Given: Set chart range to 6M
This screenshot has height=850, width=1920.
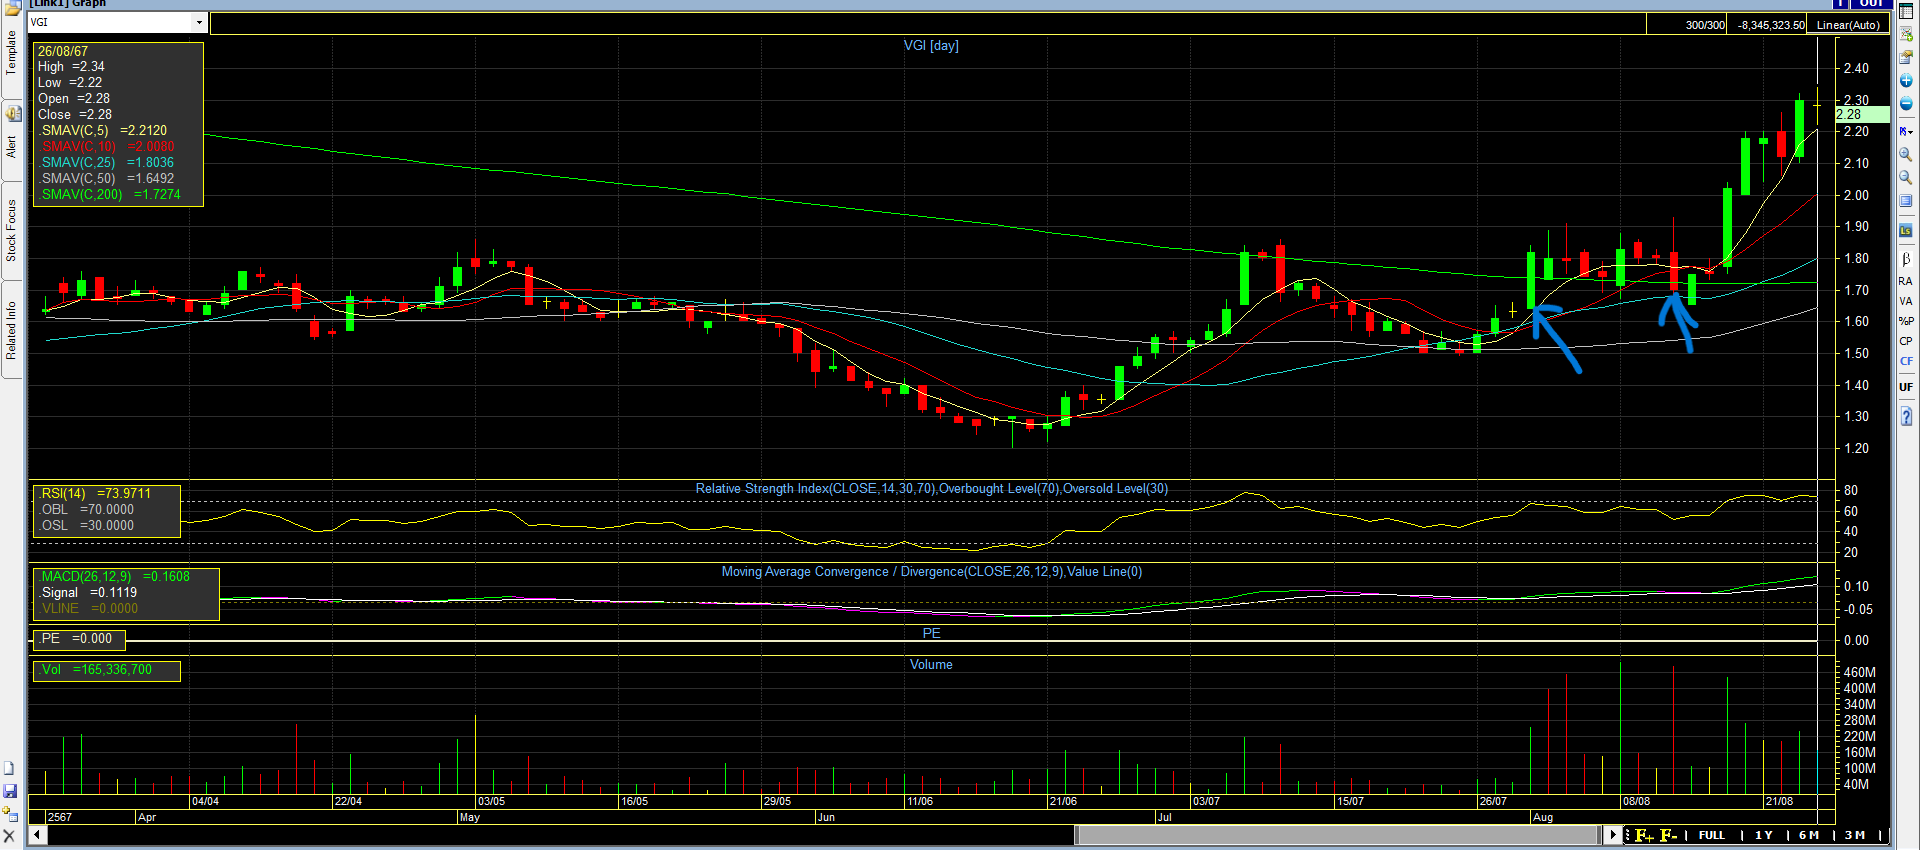Looking at the screenshot, I should (1808, 835).
